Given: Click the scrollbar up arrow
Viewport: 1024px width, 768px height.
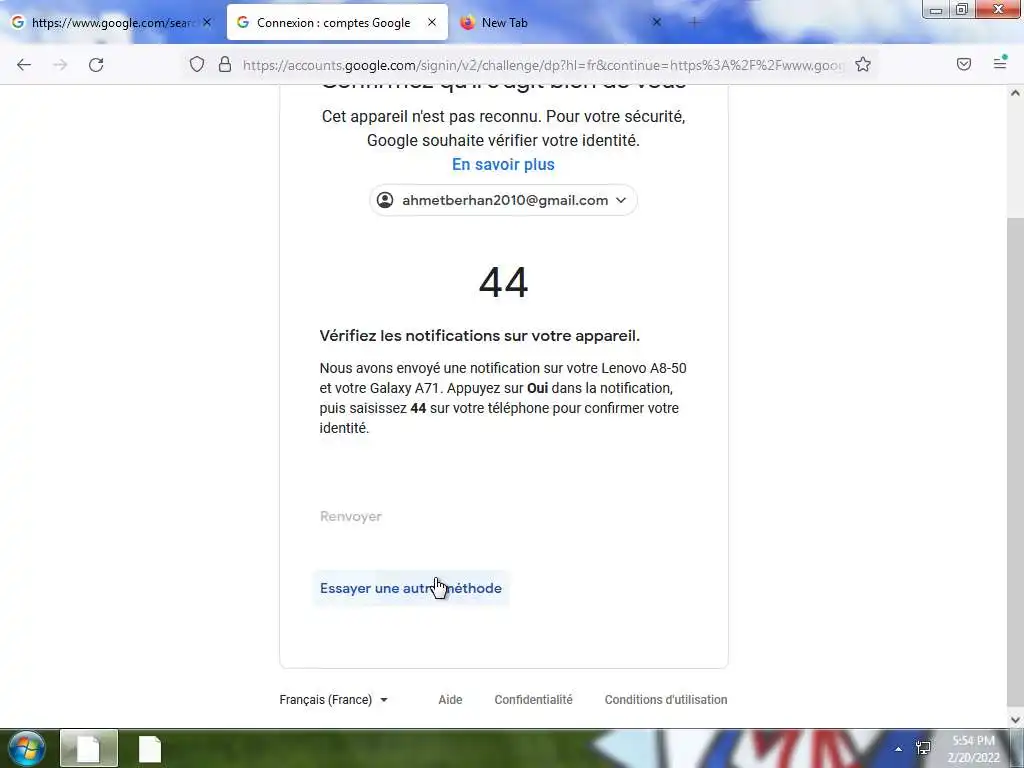Looking at the screenshot, I should coord(1015,93).
